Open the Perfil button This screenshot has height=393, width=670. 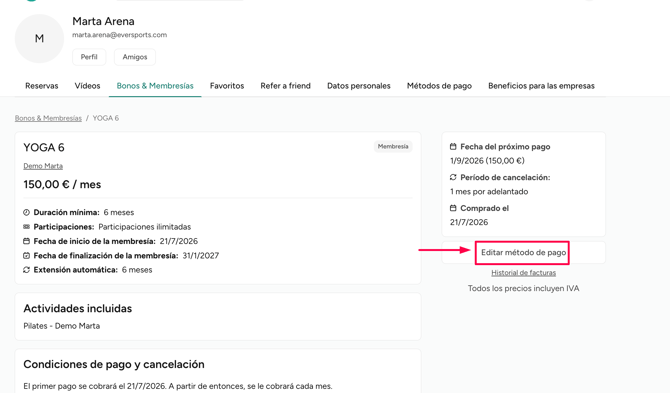[89, 57]
